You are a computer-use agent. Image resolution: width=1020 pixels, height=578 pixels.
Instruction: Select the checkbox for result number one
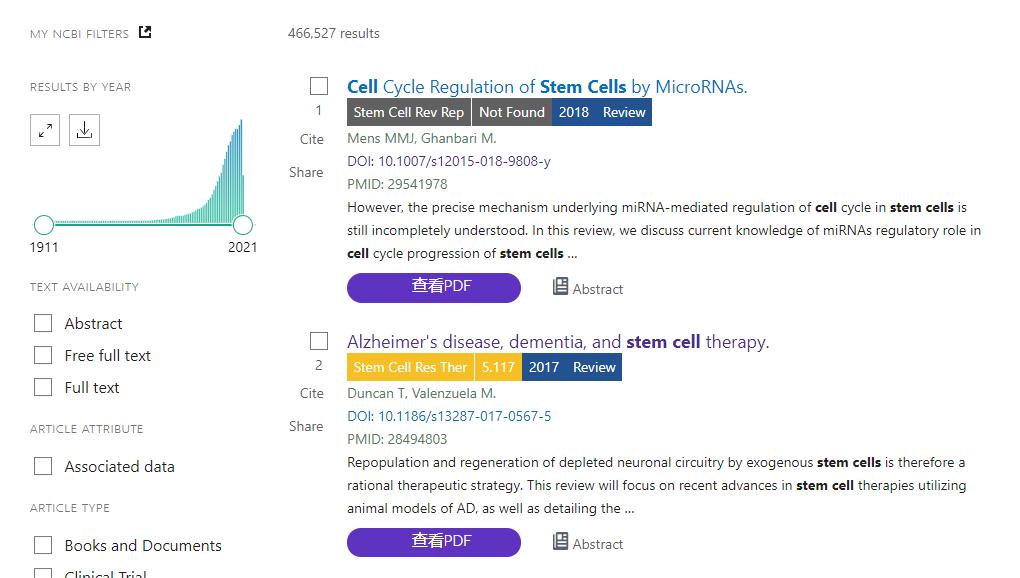[319, 86]
